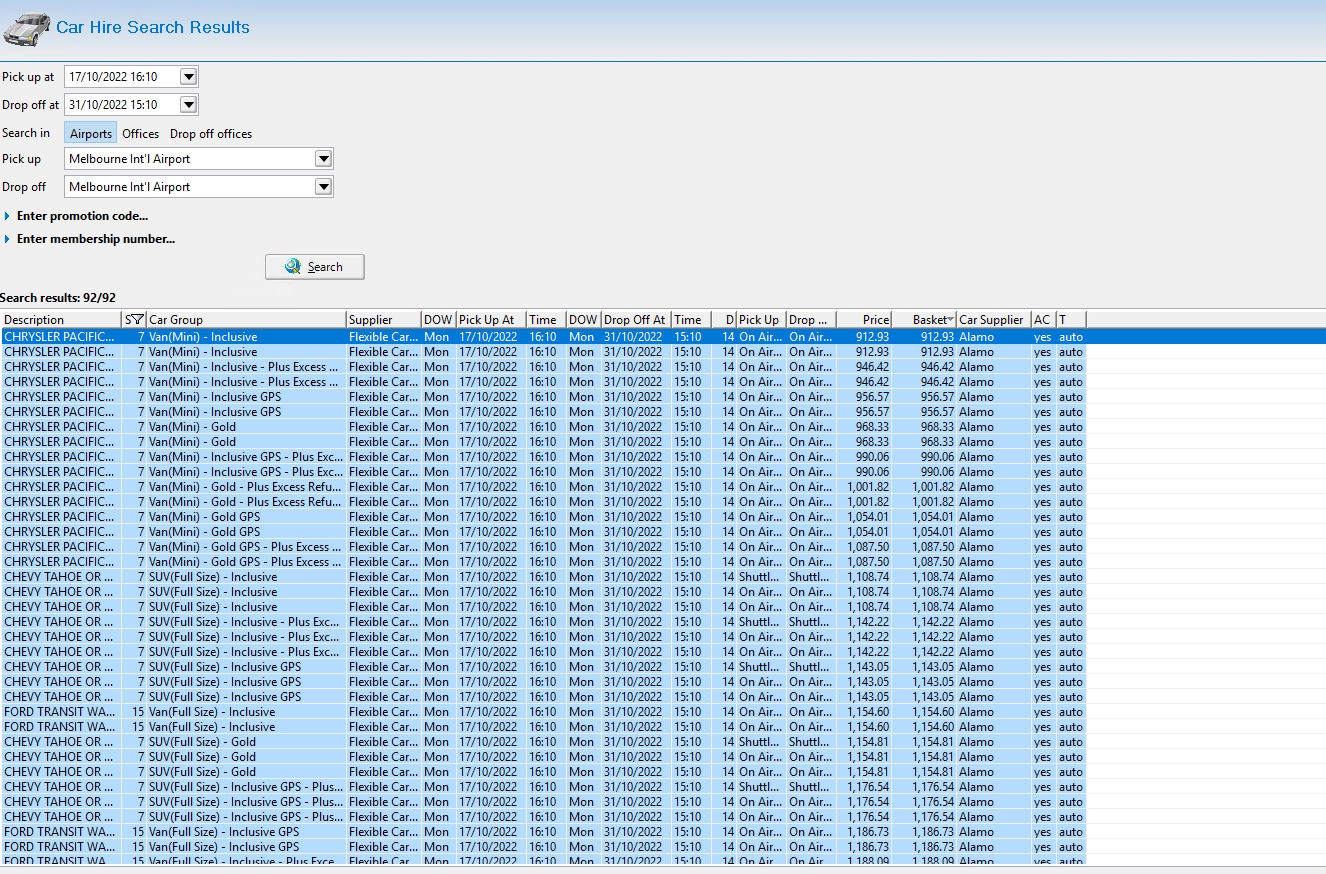Image resolution: width=1326 pixels, height=874 pixels.
Task: Choose Drop off offices search mode
Action: pyautogui.click(x=211, y=134)
